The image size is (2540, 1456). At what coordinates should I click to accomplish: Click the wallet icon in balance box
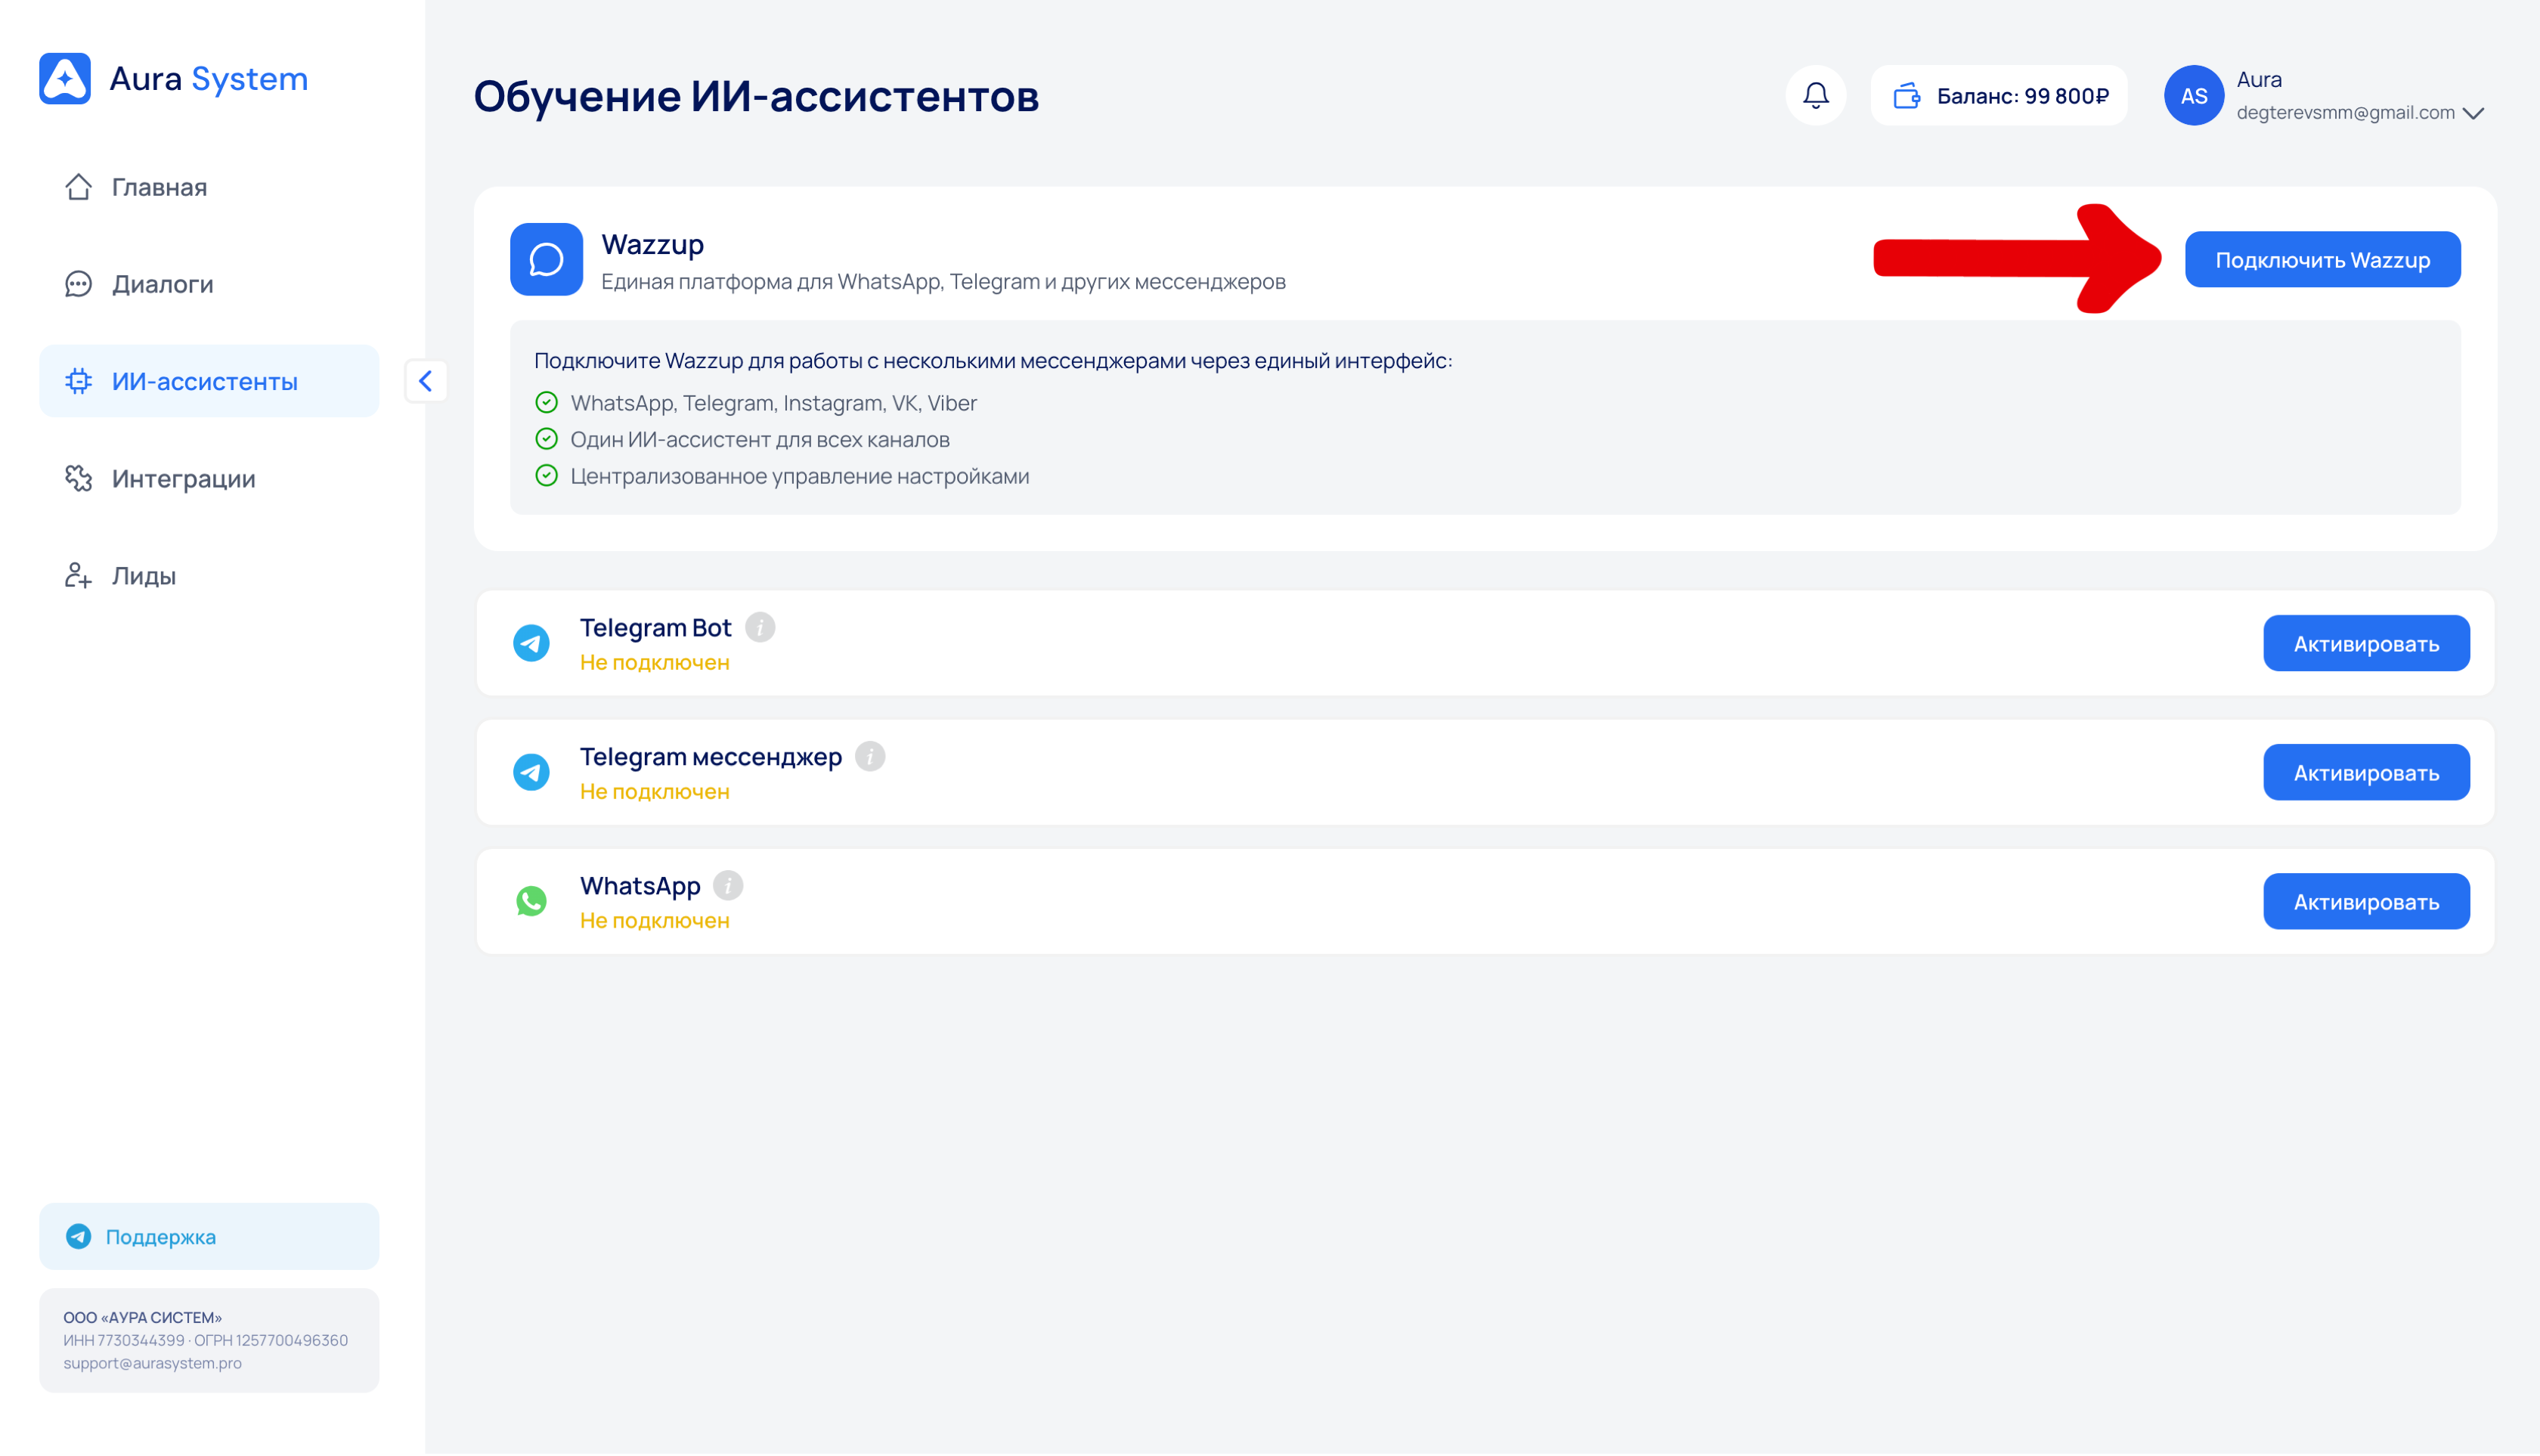[1907, 96]
